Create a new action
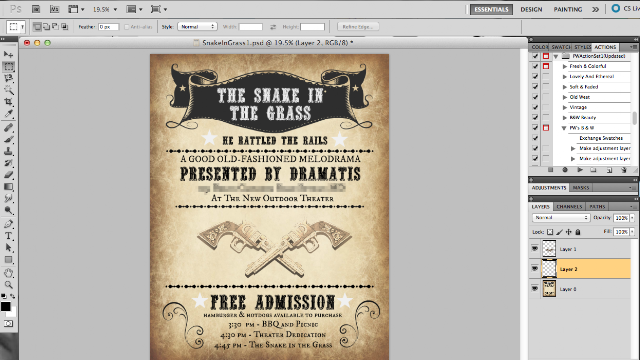Image resolution: width=640 pixels, height=360 pixels. click(x=609, y=170)
